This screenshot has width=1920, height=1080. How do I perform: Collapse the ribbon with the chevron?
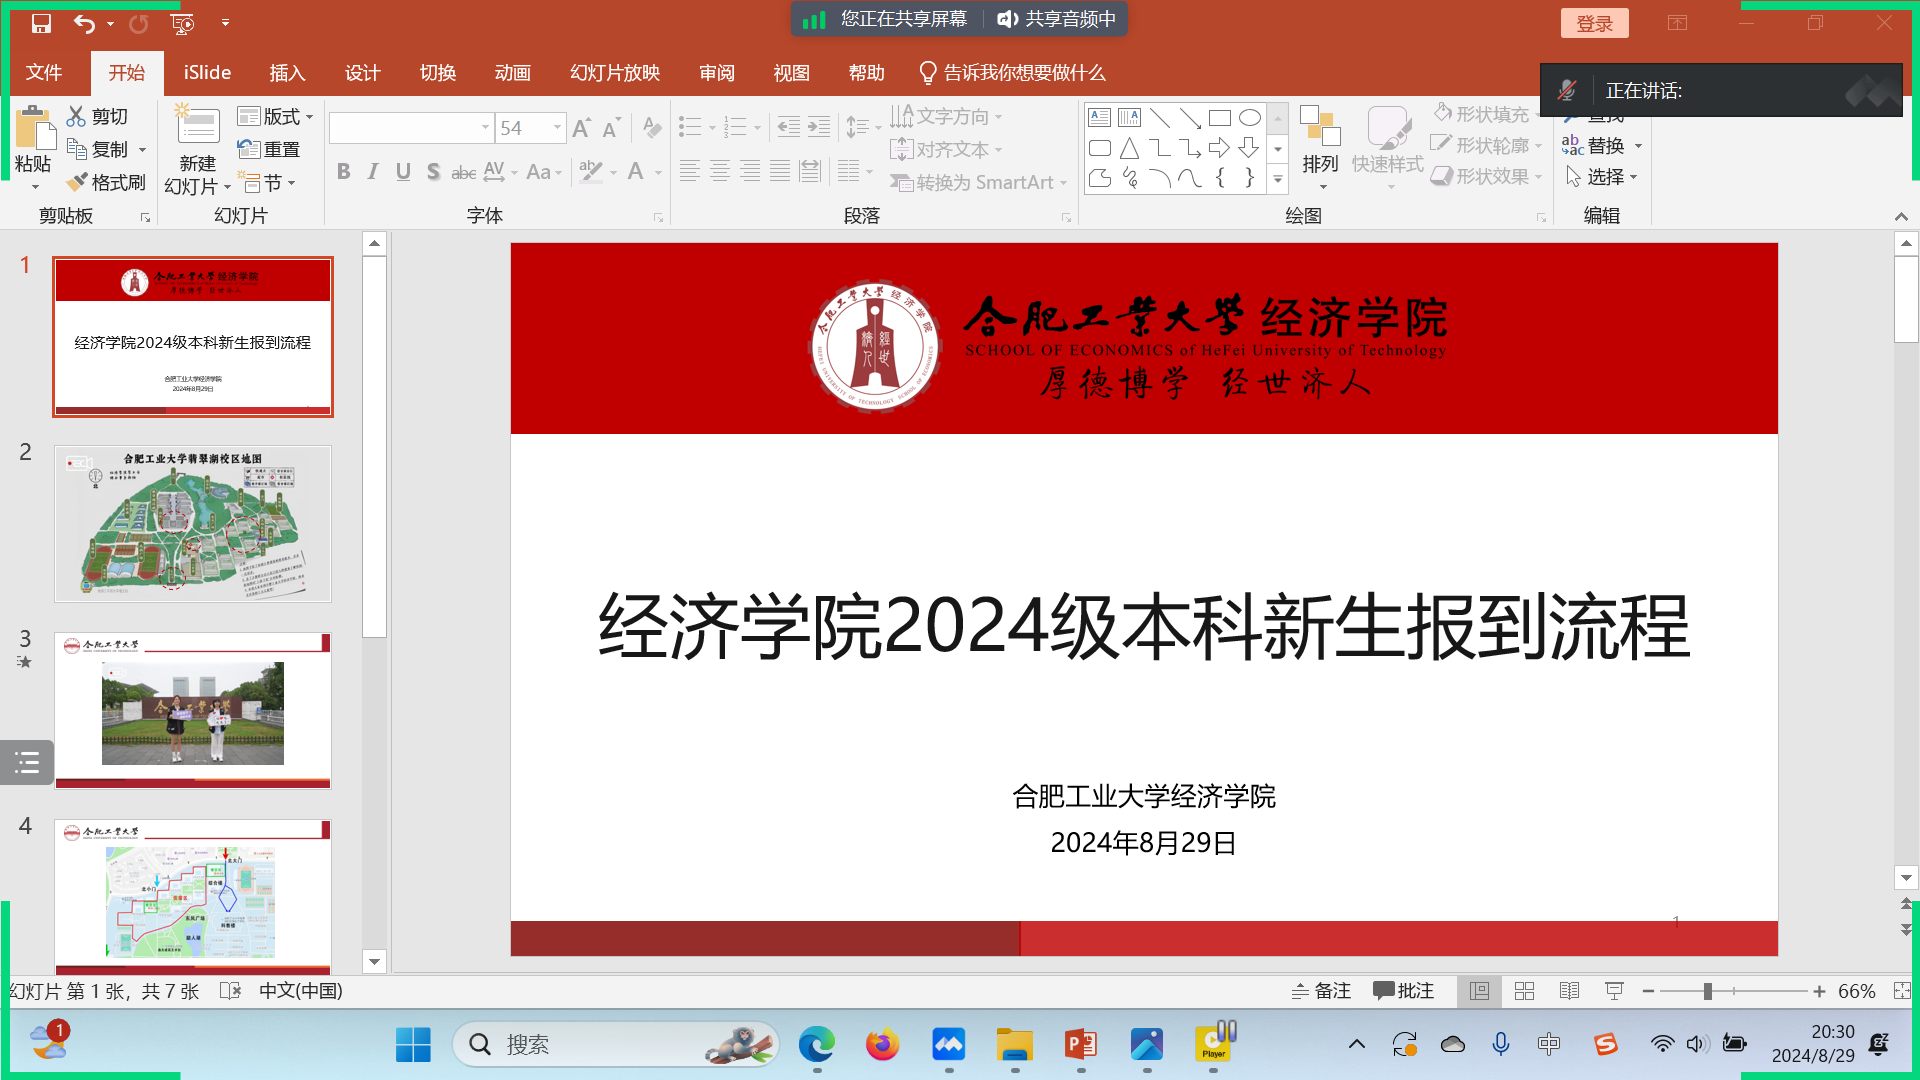point(1901,216)
